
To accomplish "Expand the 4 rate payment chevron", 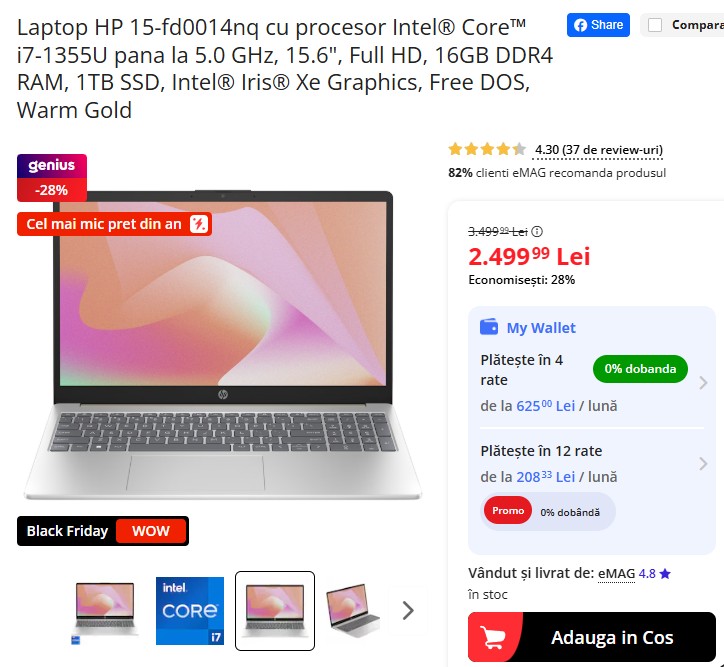I will tap(703, 383).
